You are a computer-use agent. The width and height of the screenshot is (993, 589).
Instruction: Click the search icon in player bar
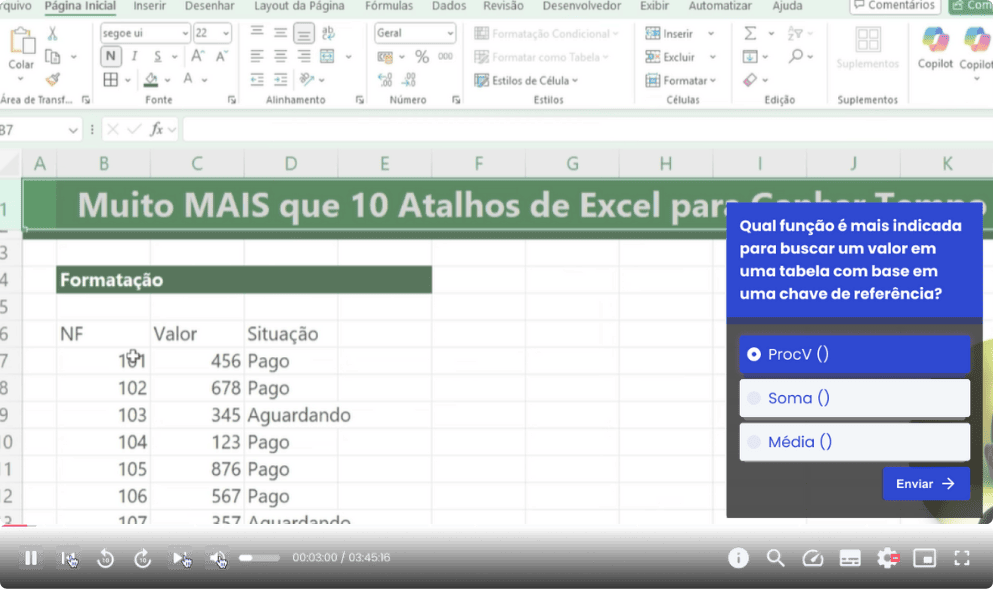click(775, 558)
